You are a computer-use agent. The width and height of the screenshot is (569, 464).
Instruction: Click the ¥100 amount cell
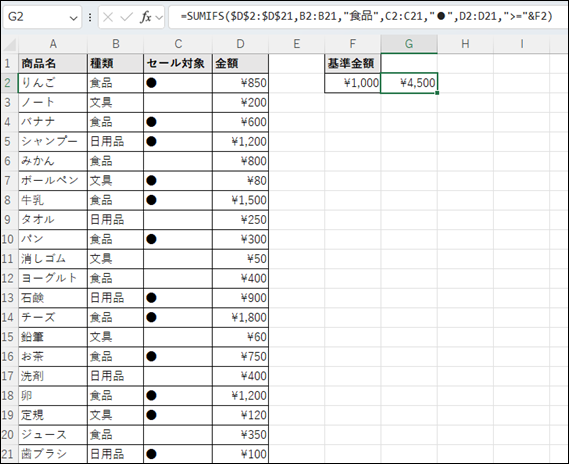pos(240,454)
